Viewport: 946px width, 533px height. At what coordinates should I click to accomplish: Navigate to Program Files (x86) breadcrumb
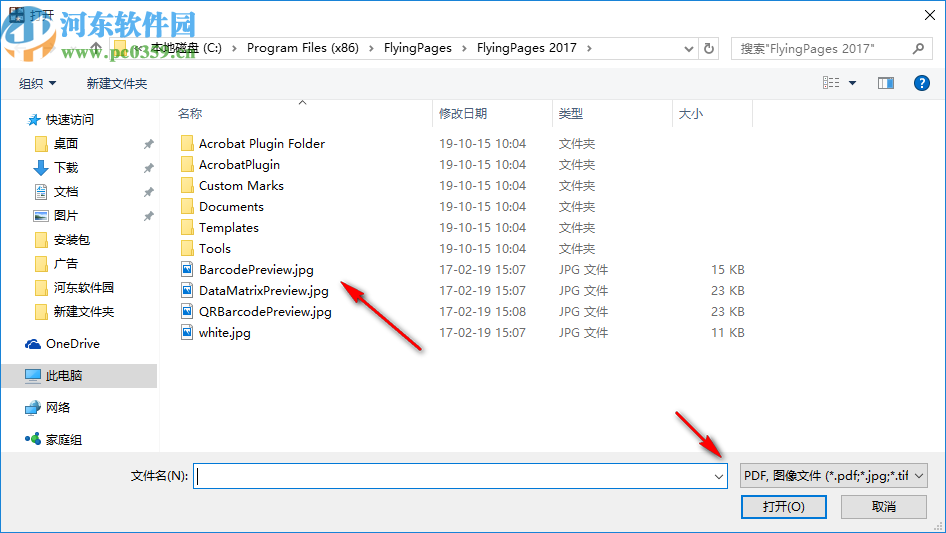[302, 48]
